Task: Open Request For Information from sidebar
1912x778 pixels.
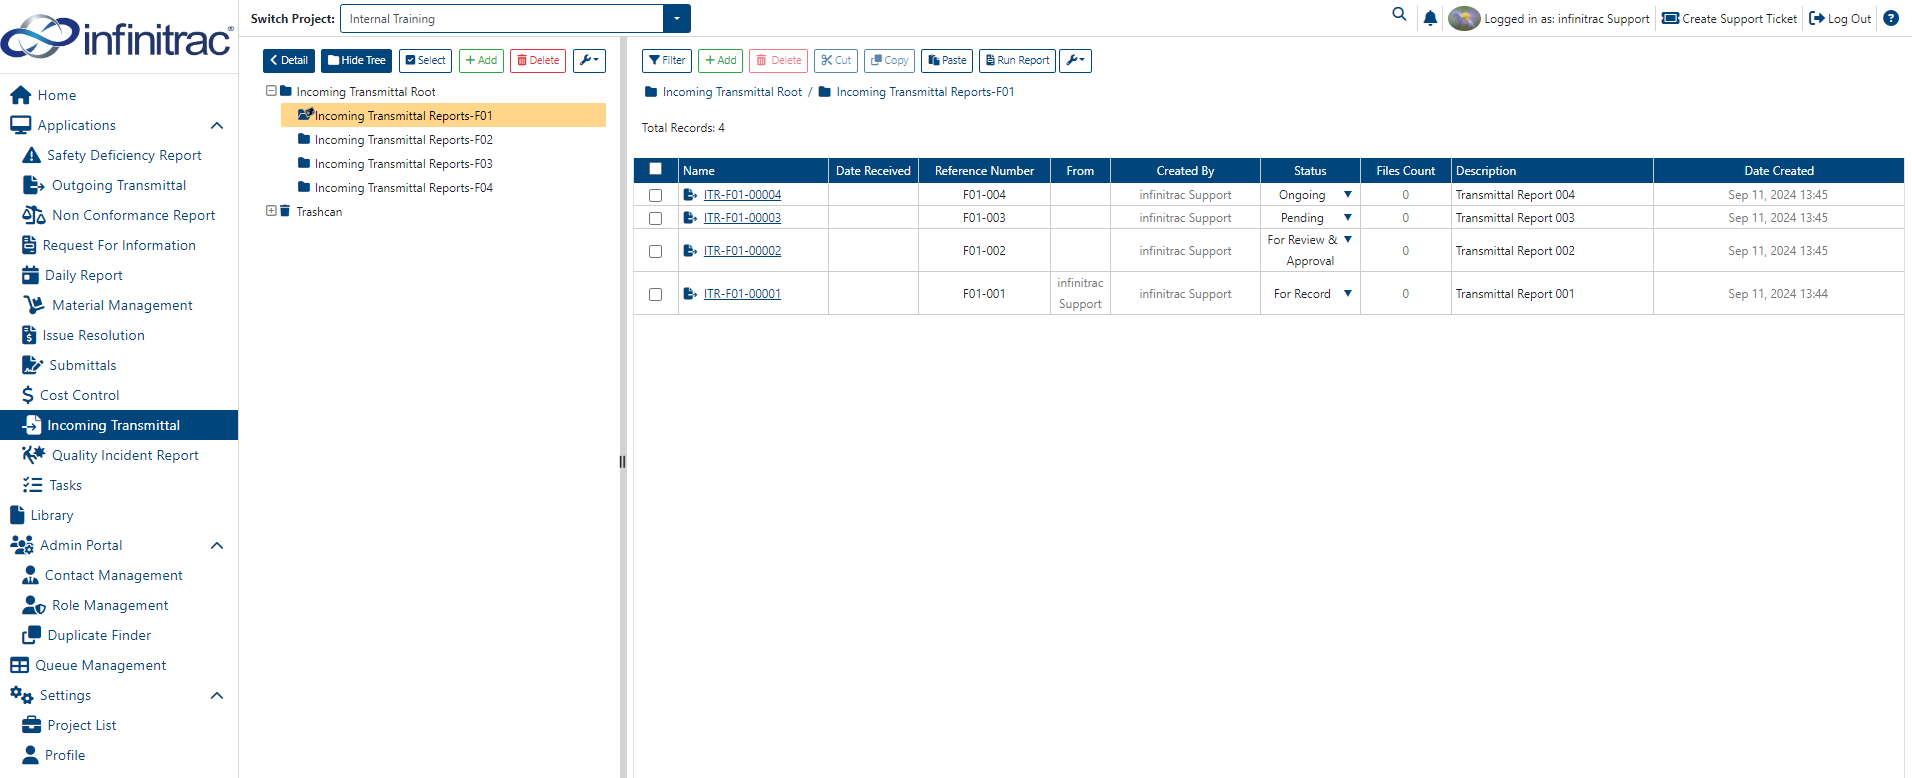Action: (x=119, y=245)
